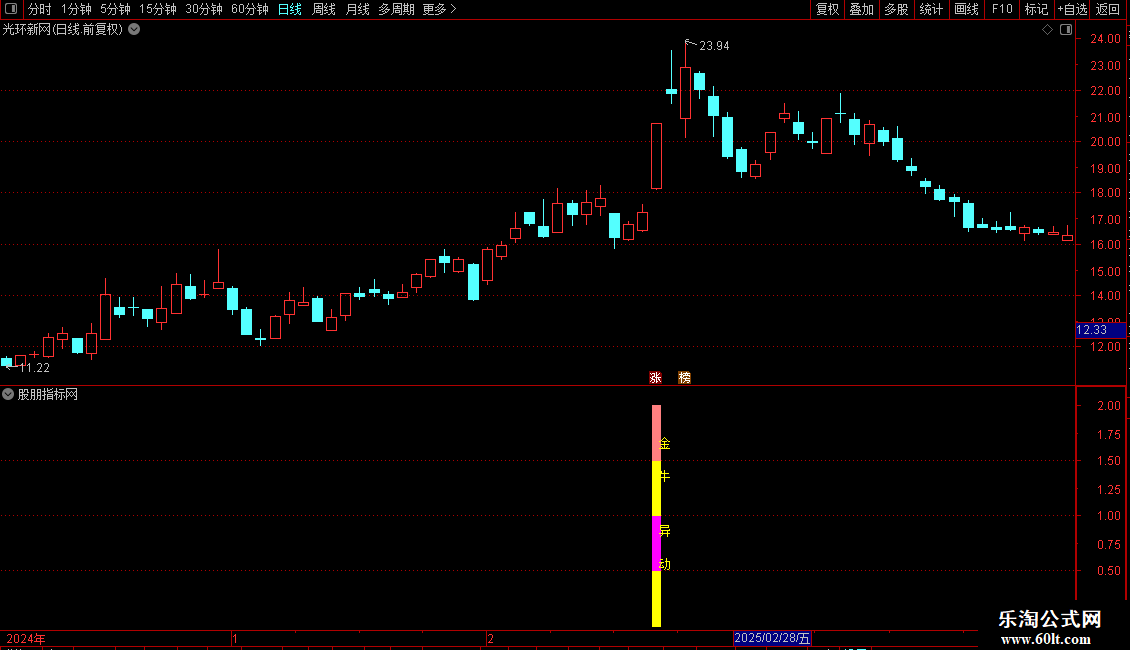1130x650 pixels.
Task: Click the pink top segment of indicator bar
Action: pyautogui.click(x=657, y=432)
